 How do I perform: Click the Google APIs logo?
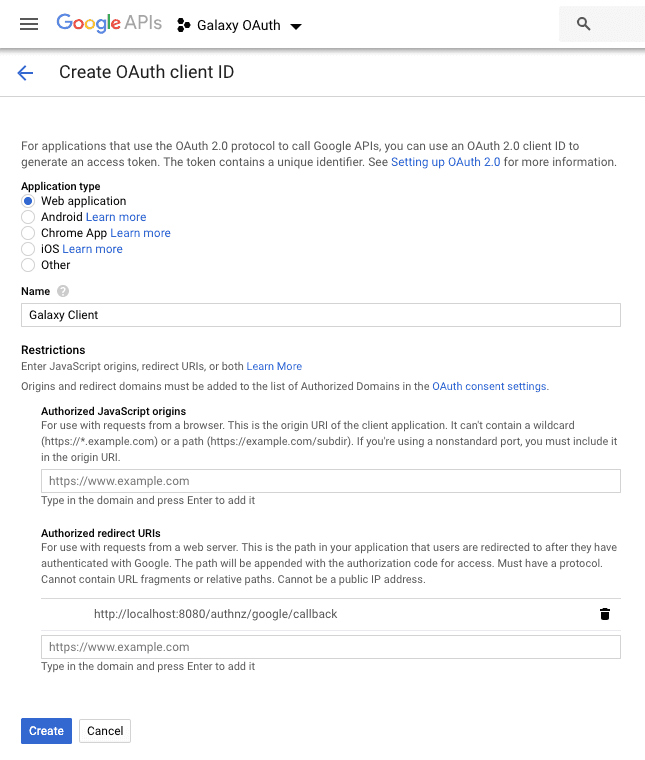pos(109,24)
